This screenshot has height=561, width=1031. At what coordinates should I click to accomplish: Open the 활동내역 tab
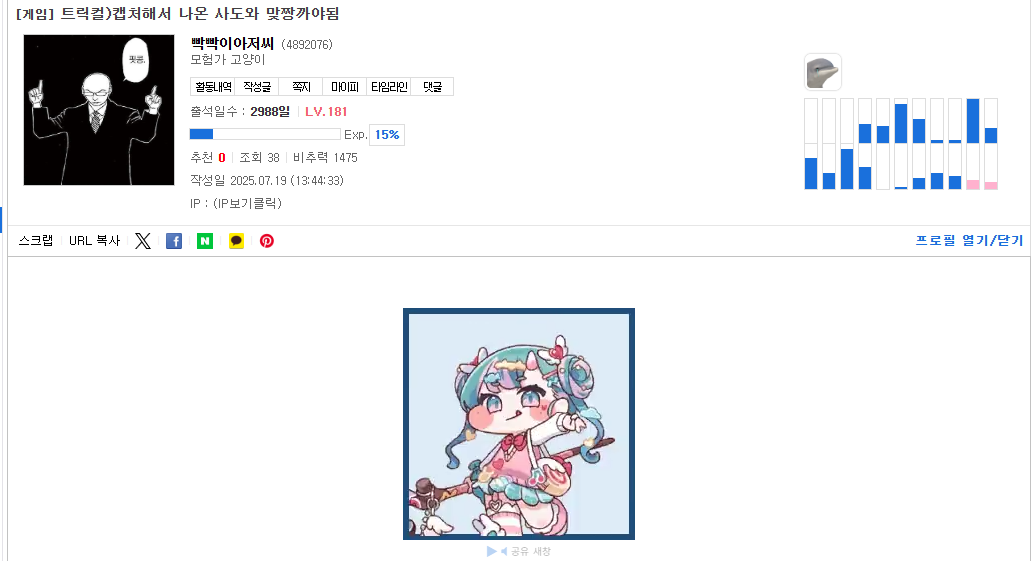[213, 87]
